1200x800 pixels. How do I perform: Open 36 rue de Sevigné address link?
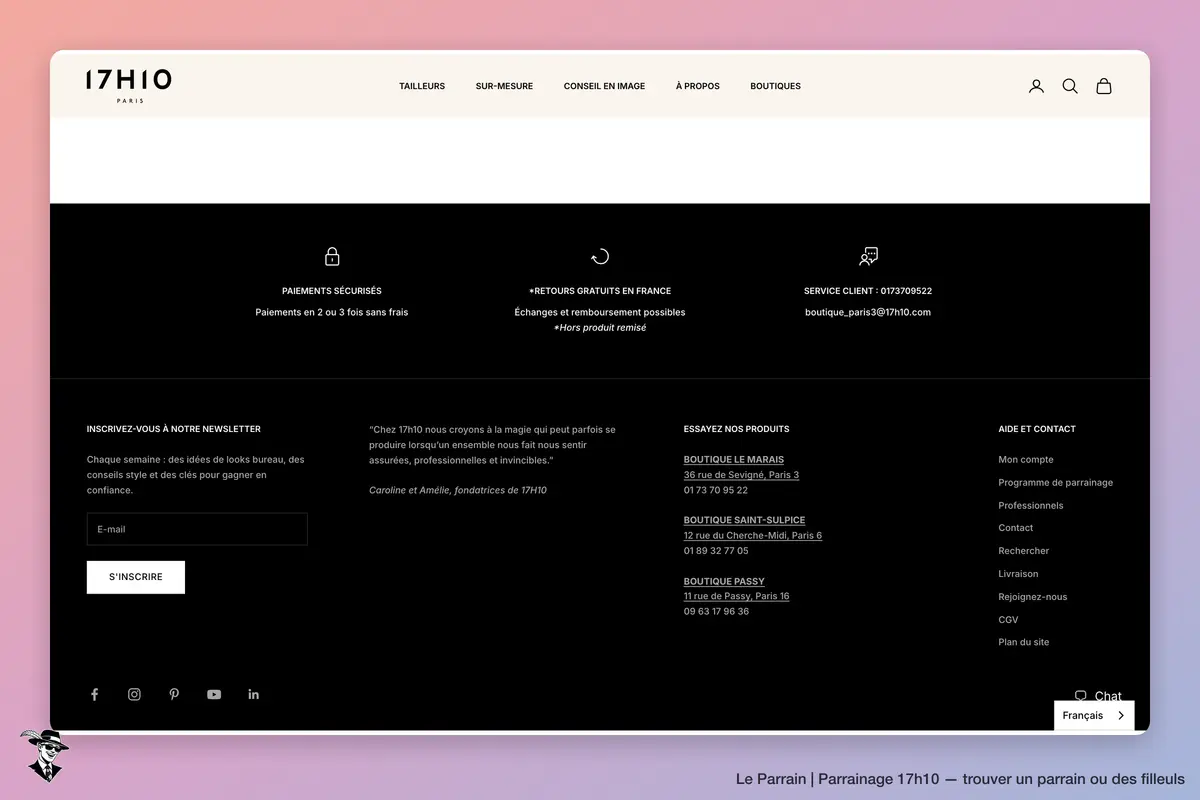click(741, 475)
